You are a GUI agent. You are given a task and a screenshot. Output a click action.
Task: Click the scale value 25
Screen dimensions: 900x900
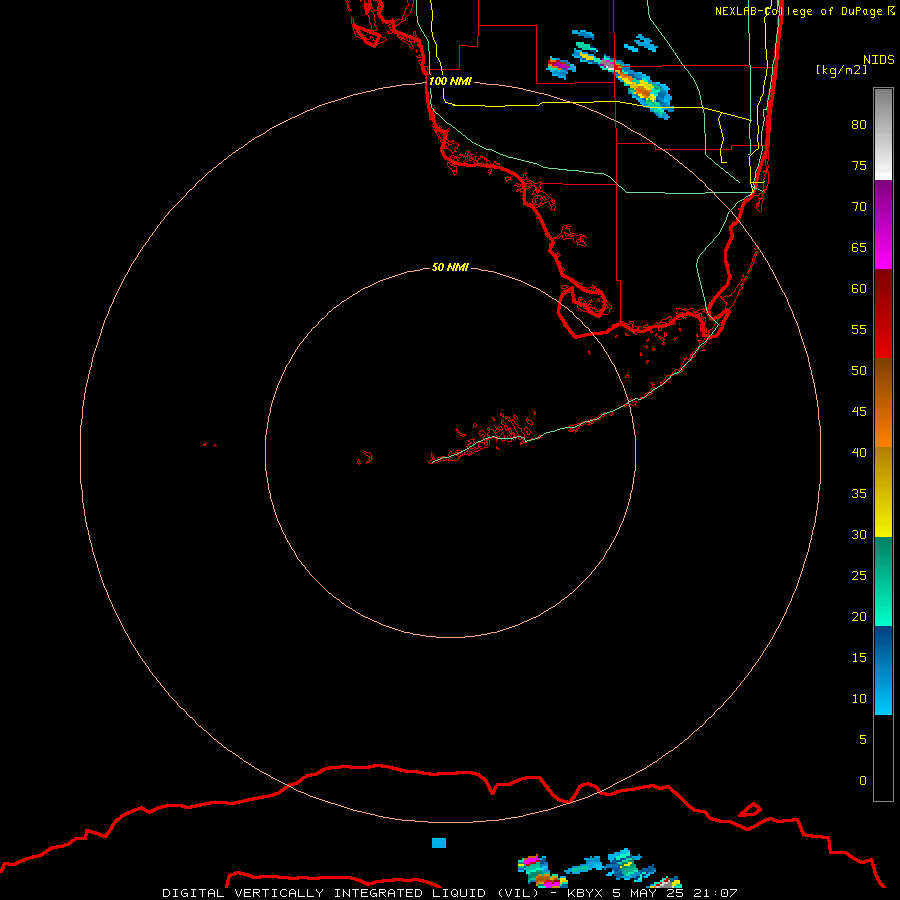tap(859, 576)
